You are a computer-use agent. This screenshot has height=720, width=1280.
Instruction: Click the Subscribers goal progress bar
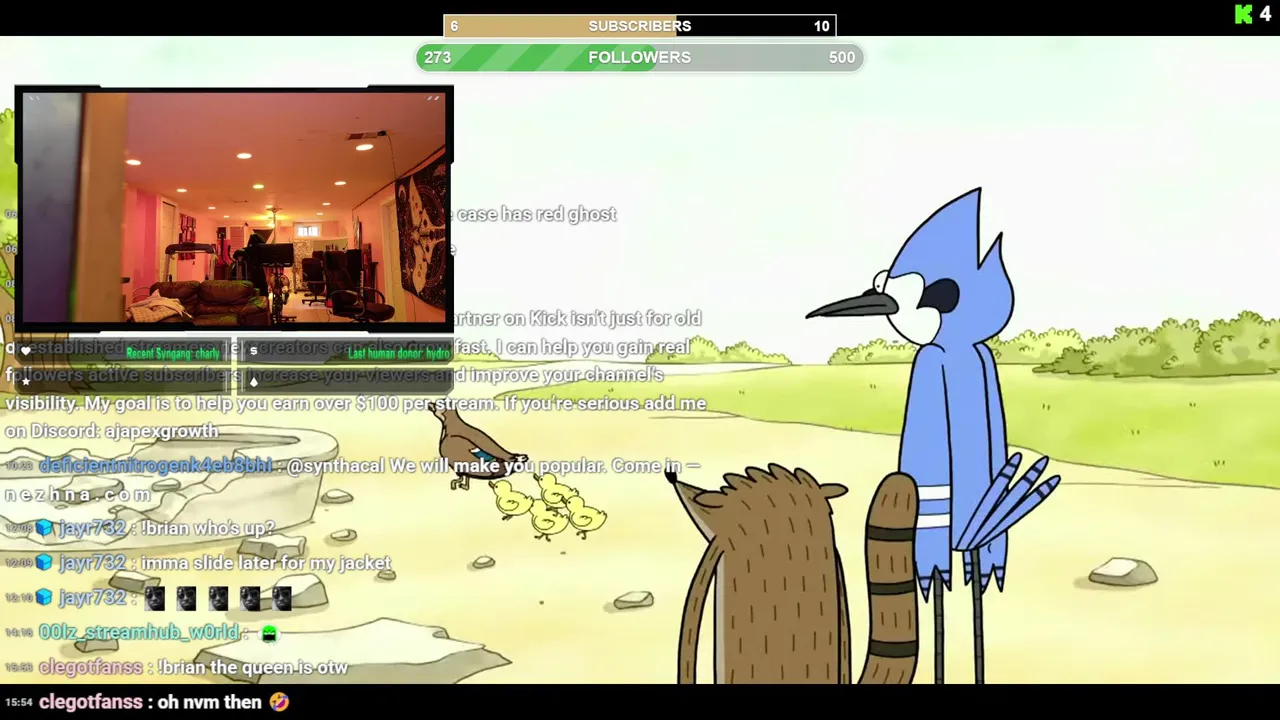[640, 26]
